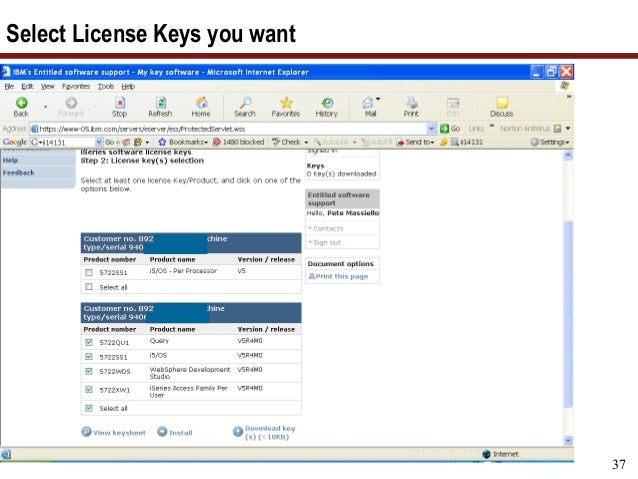Uncheck the 5722SS1 i5/OS V5R4M0 checkbox
This screenshot has height=479, width=638.
tap(89, 357)
